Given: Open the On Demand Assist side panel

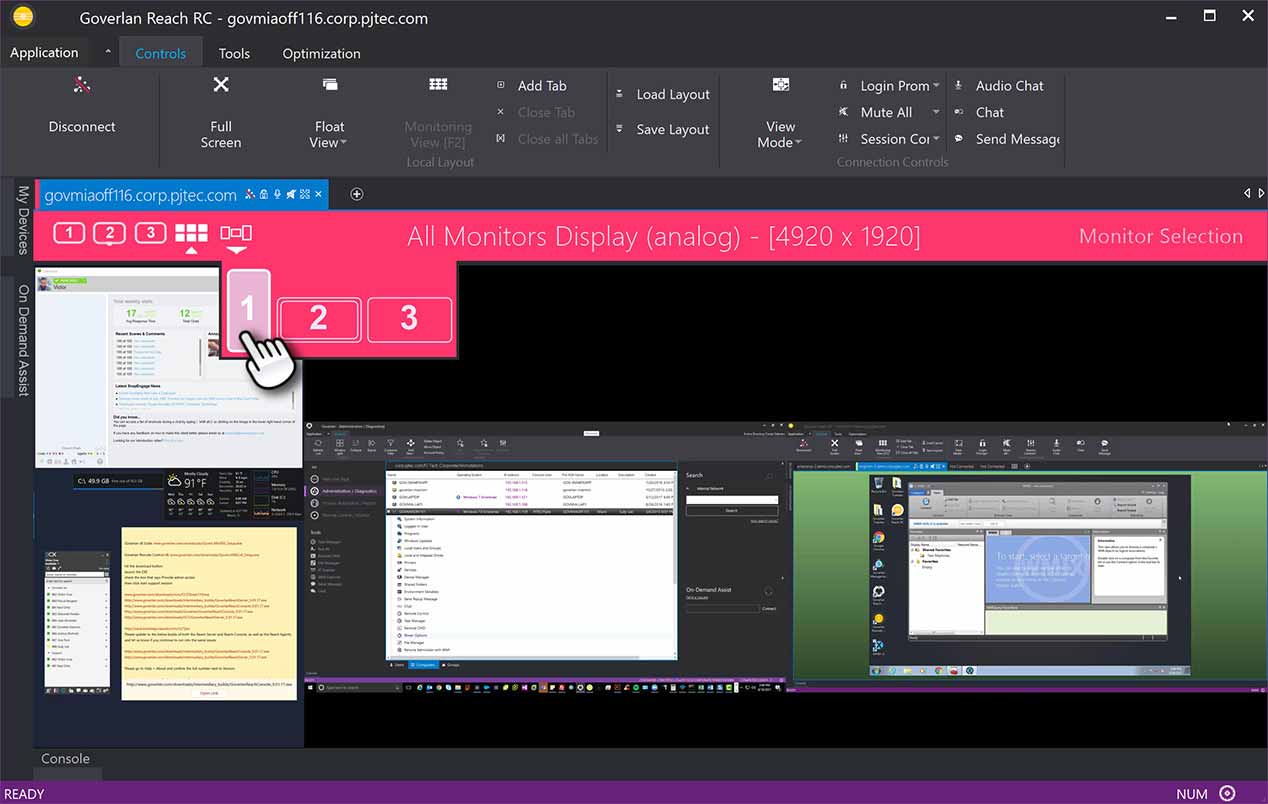Looking at the screenshot, I should (23, 341).
